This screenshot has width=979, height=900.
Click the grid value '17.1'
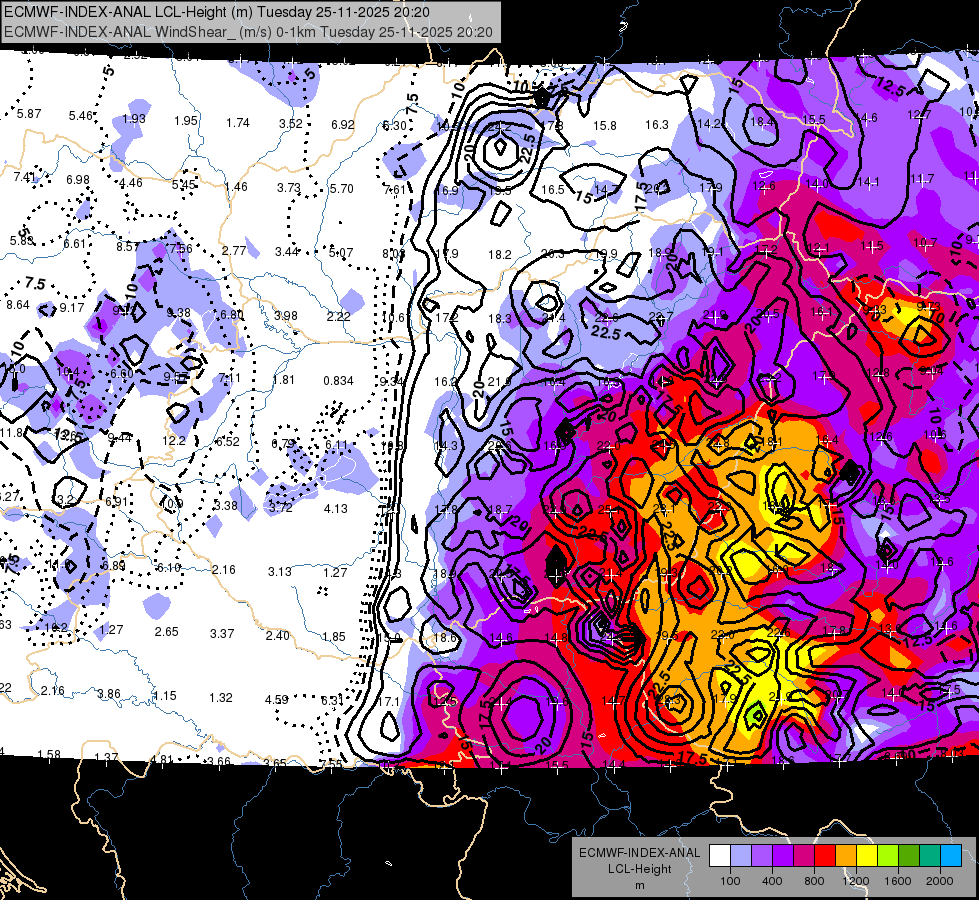[x=388, y=702]
